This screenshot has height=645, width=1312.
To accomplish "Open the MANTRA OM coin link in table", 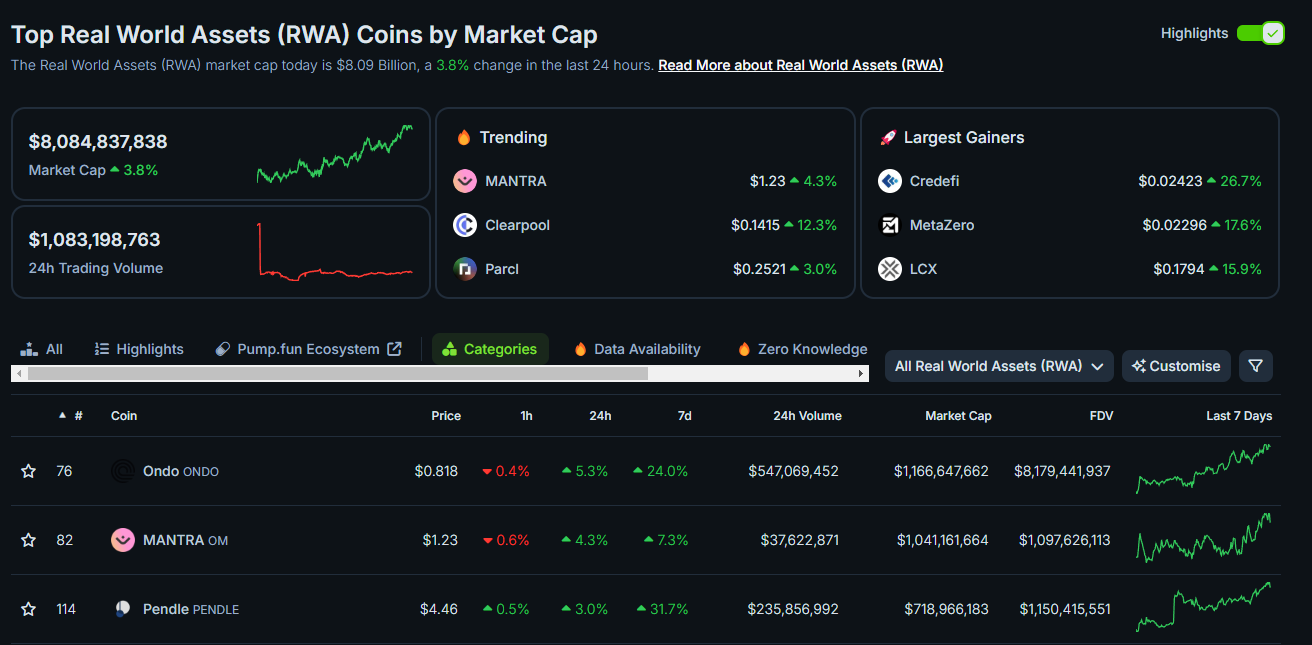I will pyautogui.click(x=185, y=540).
